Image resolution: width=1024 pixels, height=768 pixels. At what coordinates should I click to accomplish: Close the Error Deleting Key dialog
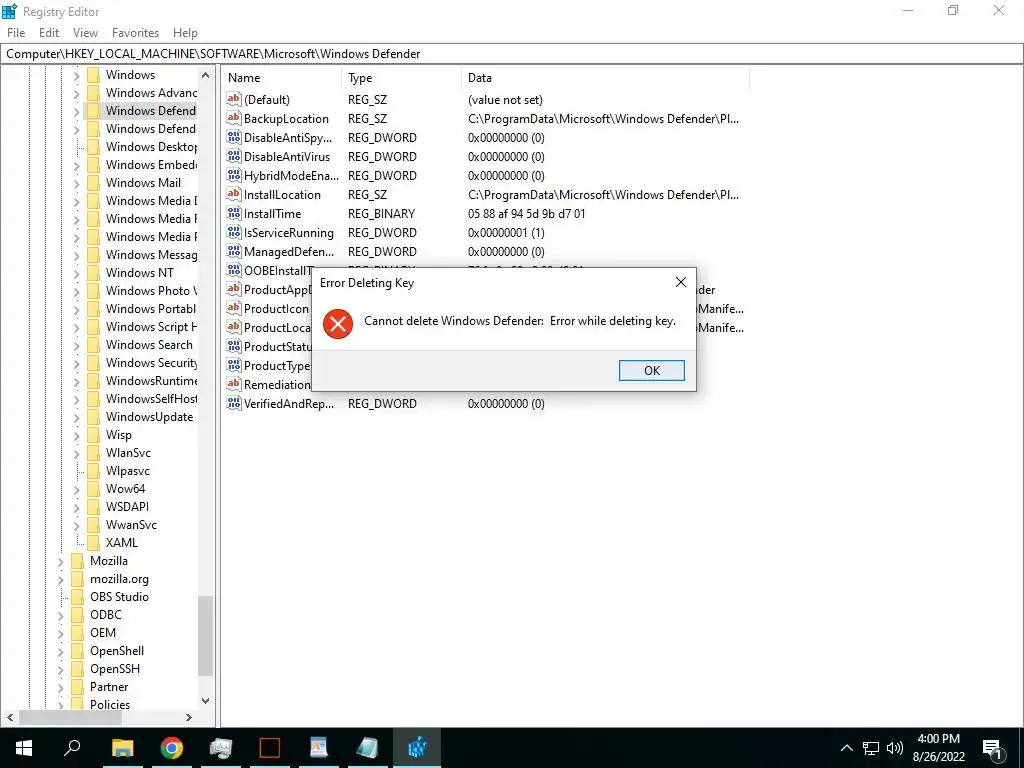point(680,282)
